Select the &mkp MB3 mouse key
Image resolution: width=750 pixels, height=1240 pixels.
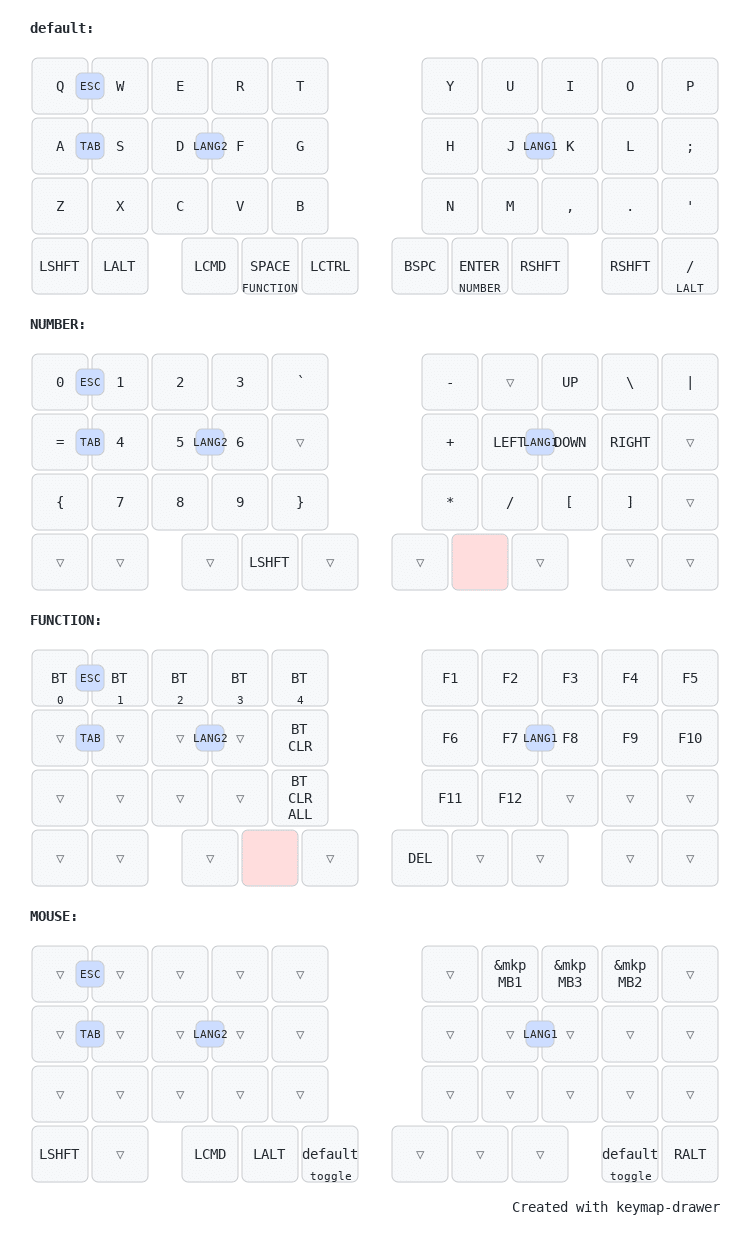(x=570, y=974)
